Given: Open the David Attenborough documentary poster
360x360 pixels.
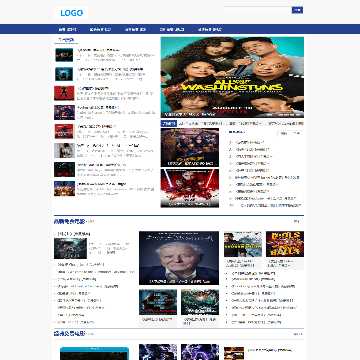Looking at the screenshot, I should coord(179,258).
